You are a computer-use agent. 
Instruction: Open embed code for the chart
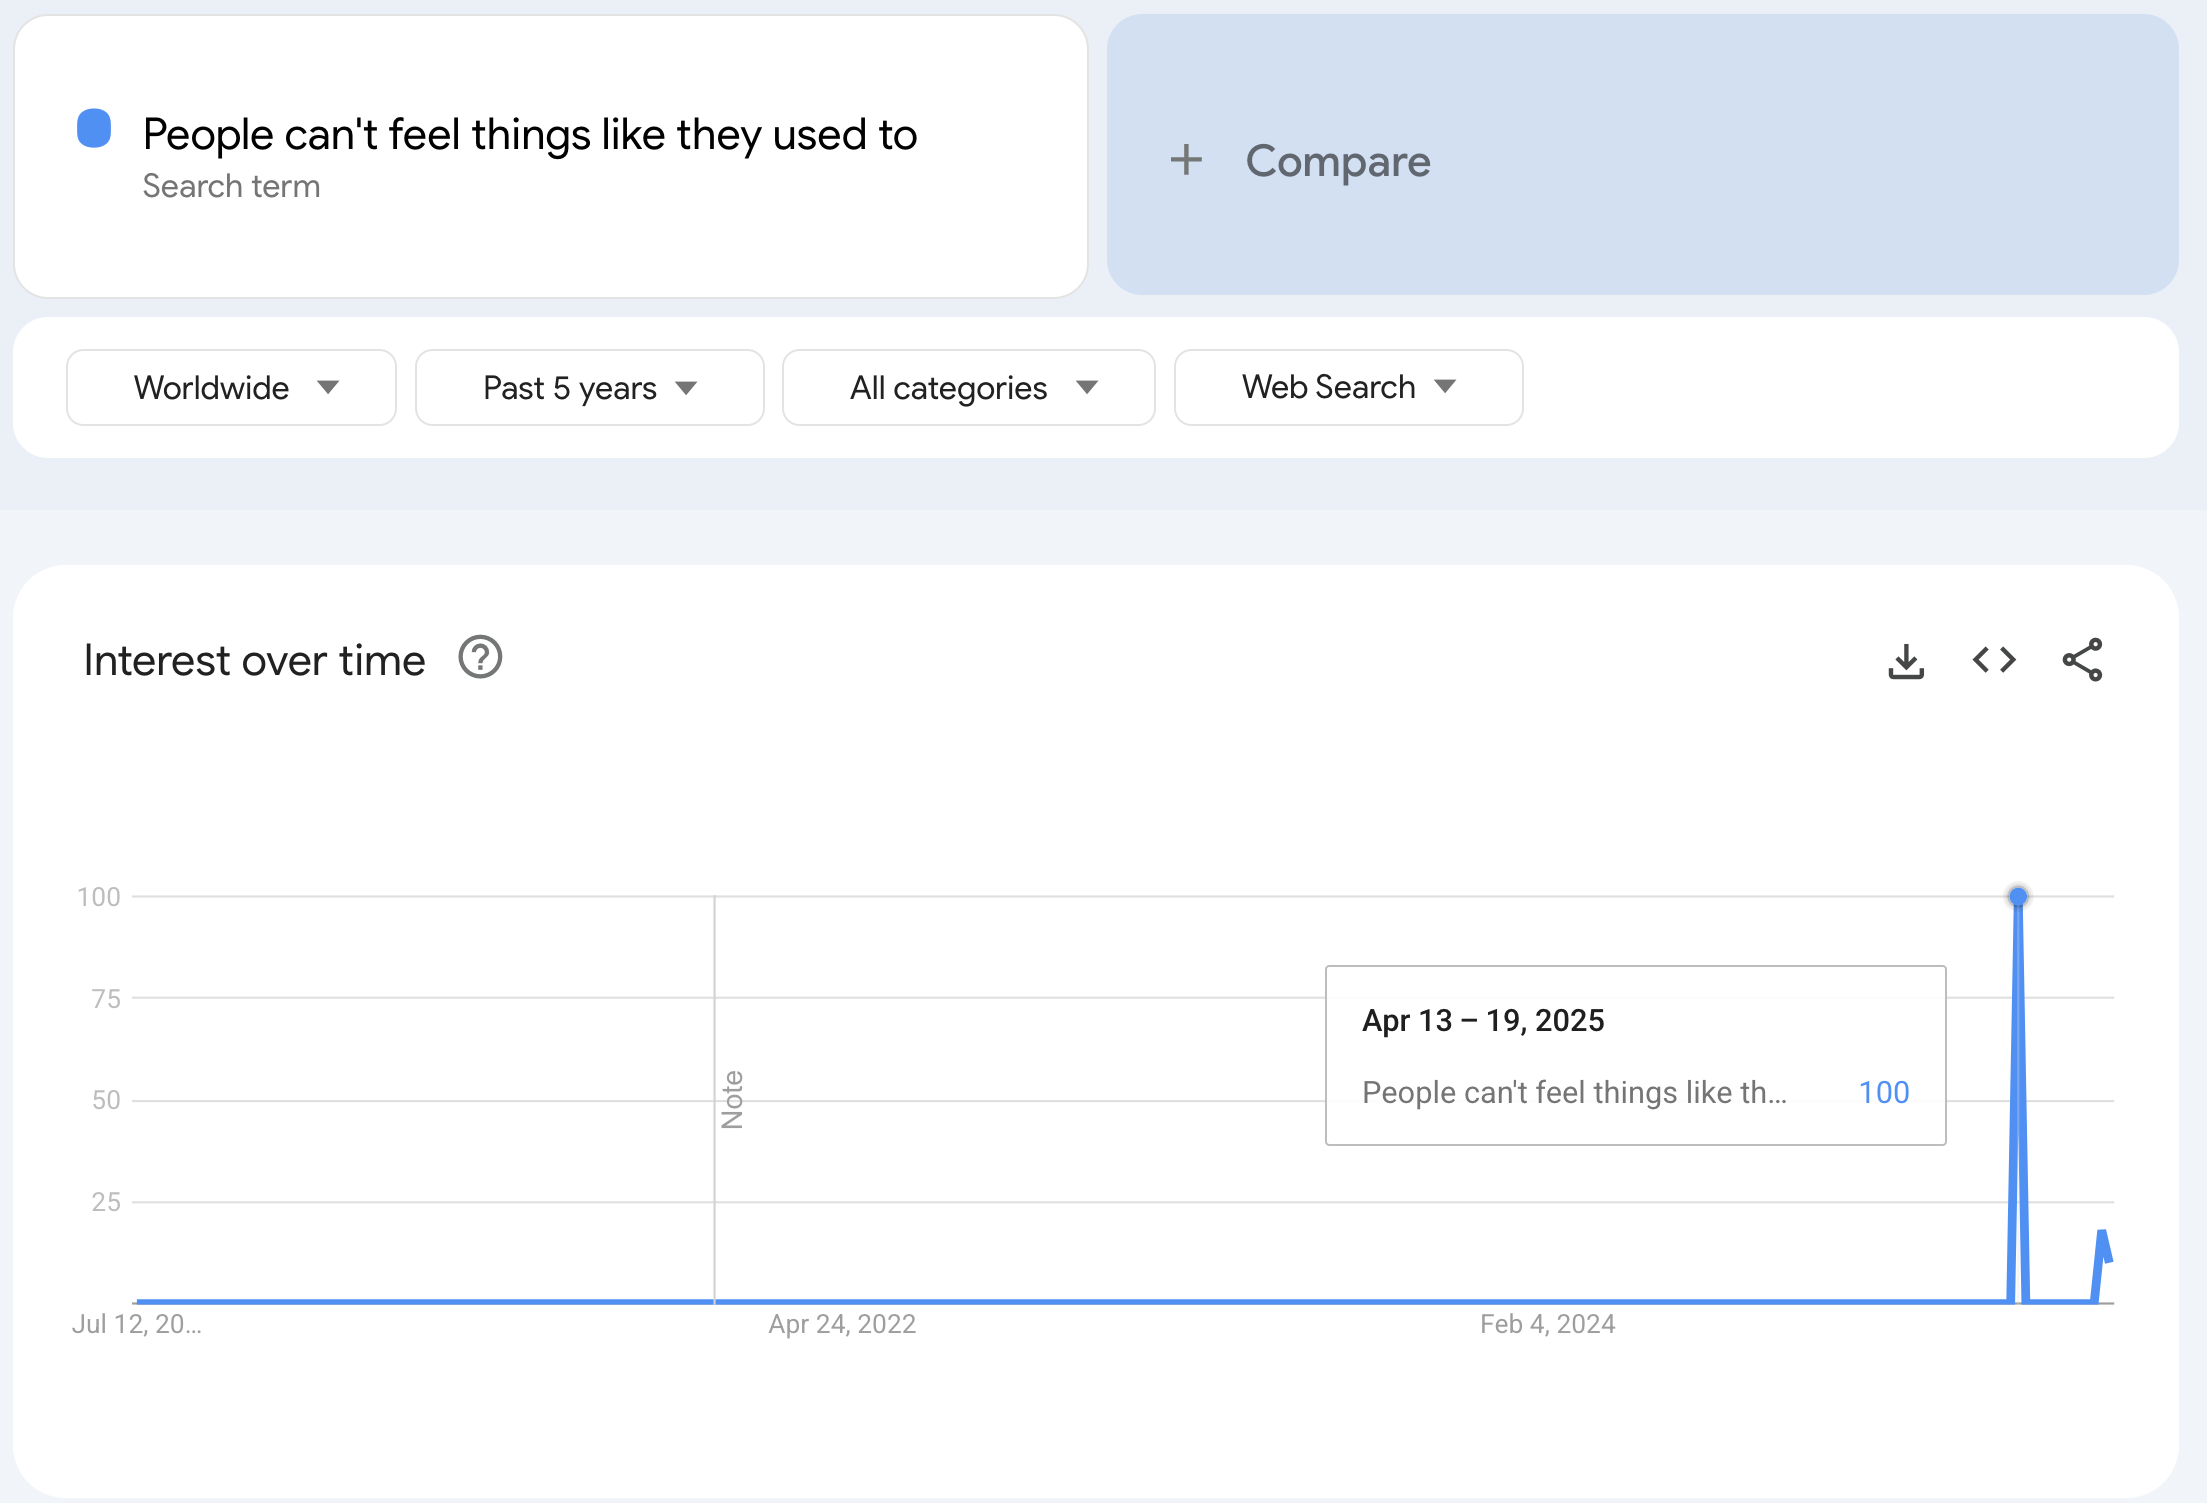pos(1994,660)
